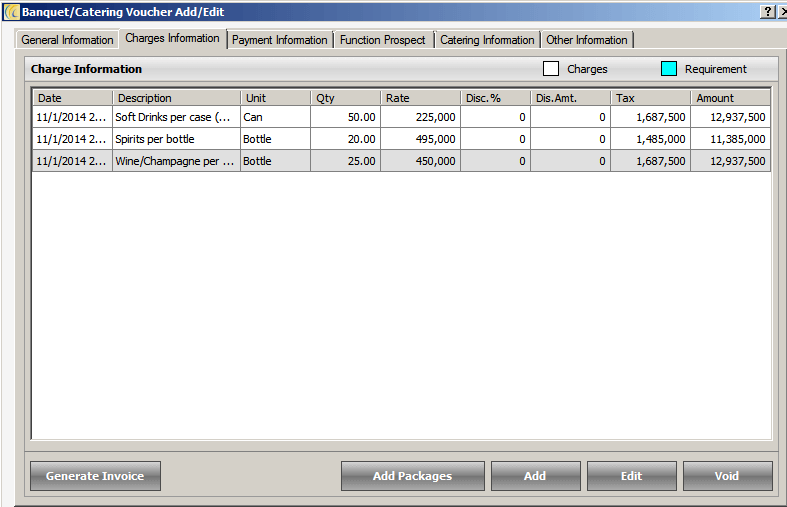This screenshot has height=507, width=787.
Task: Click the 25.00 quantity cell
Action: click(345, 161)
